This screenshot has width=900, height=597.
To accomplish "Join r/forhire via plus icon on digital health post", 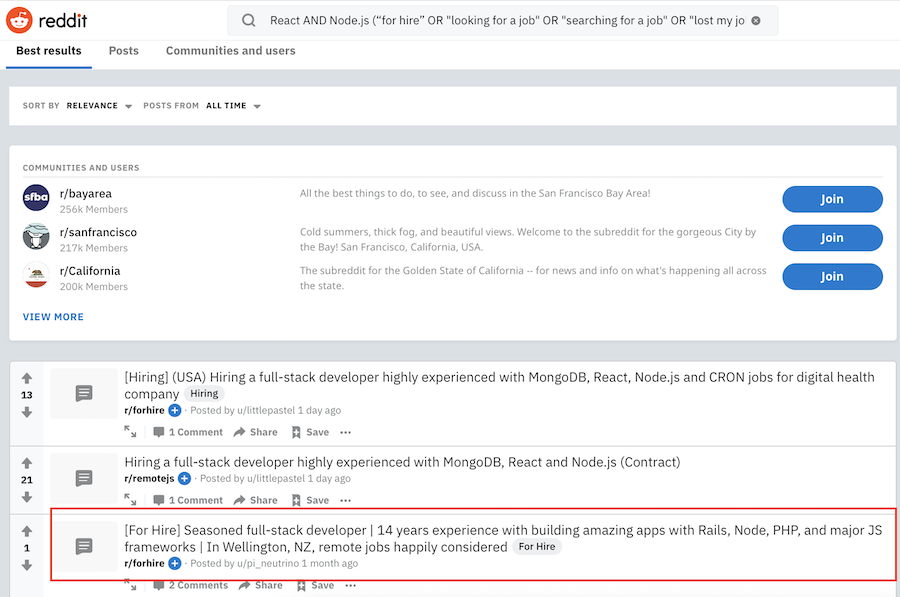I will tap(175, 410).
